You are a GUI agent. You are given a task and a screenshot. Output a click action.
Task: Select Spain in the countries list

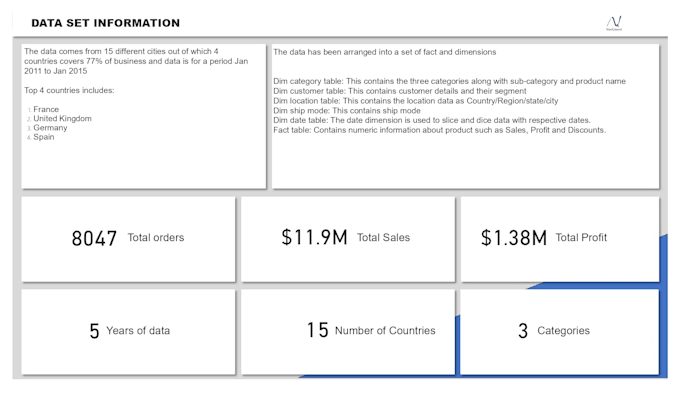click(x=44, y=137)
